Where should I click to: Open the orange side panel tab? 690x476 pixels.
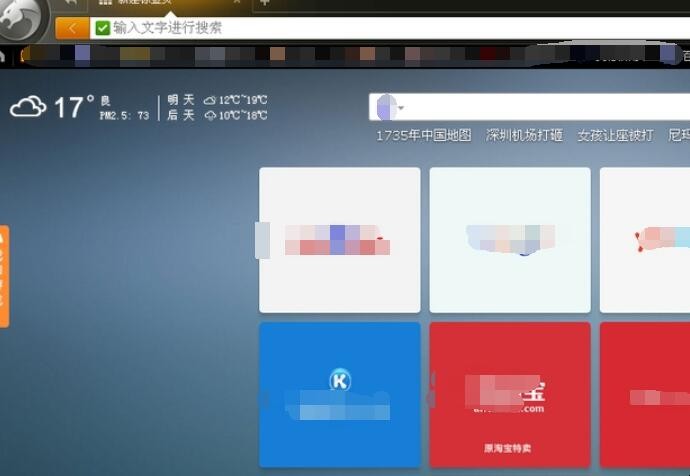[x=4, y=276]
